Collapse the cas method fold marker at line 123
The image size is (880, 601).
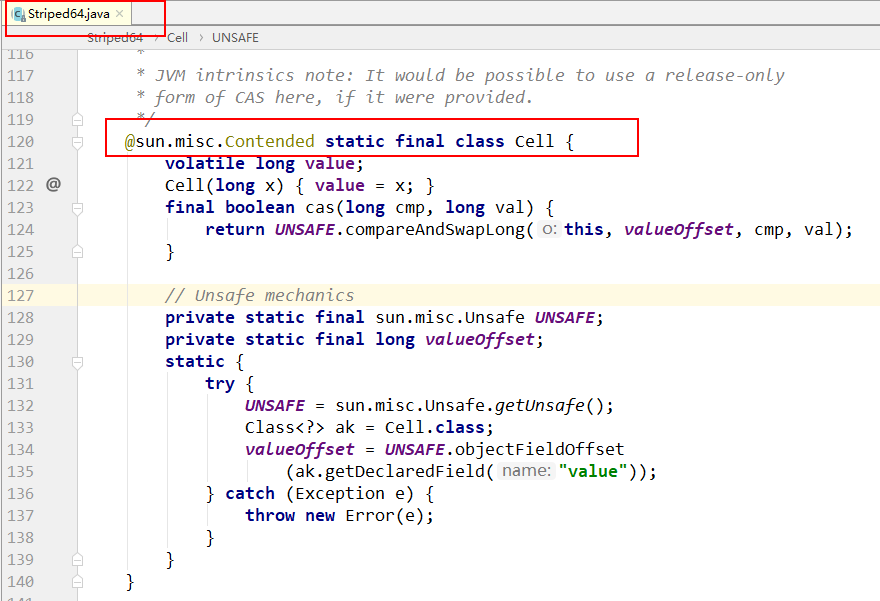[x=77, y=209]
